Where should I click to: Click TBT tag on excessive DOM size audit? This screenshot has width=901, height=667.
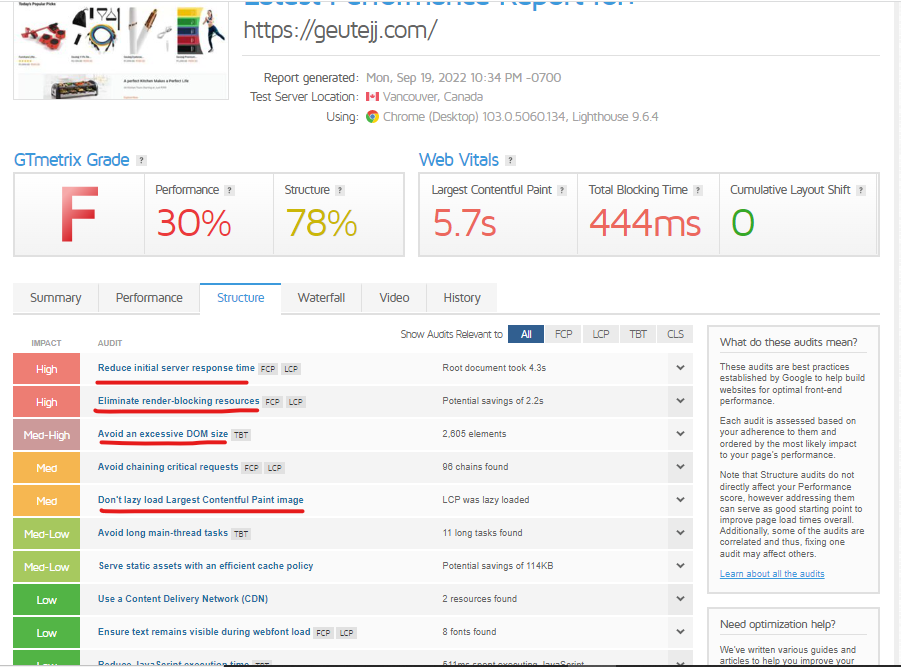pyautogui.click(x=241, y=435)
